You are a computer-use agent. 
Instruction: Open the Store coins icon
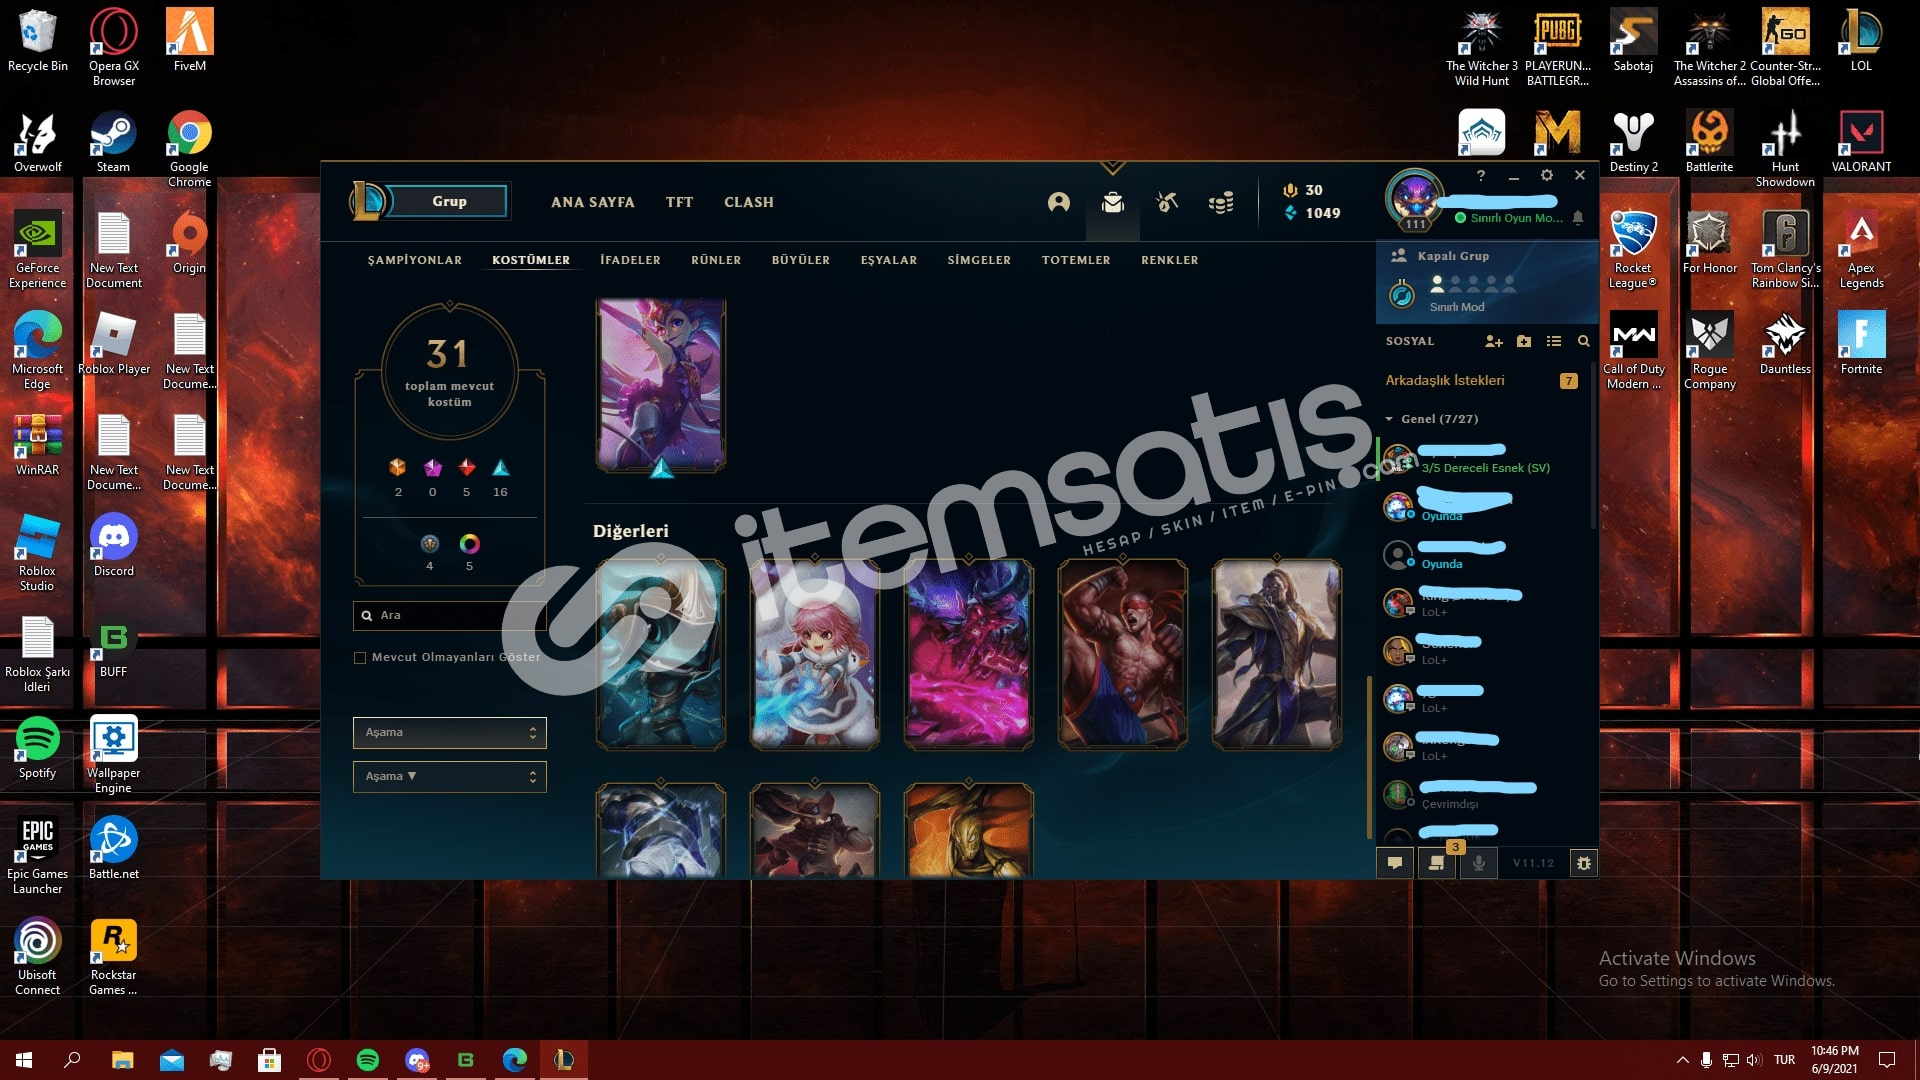point(1221,203)
